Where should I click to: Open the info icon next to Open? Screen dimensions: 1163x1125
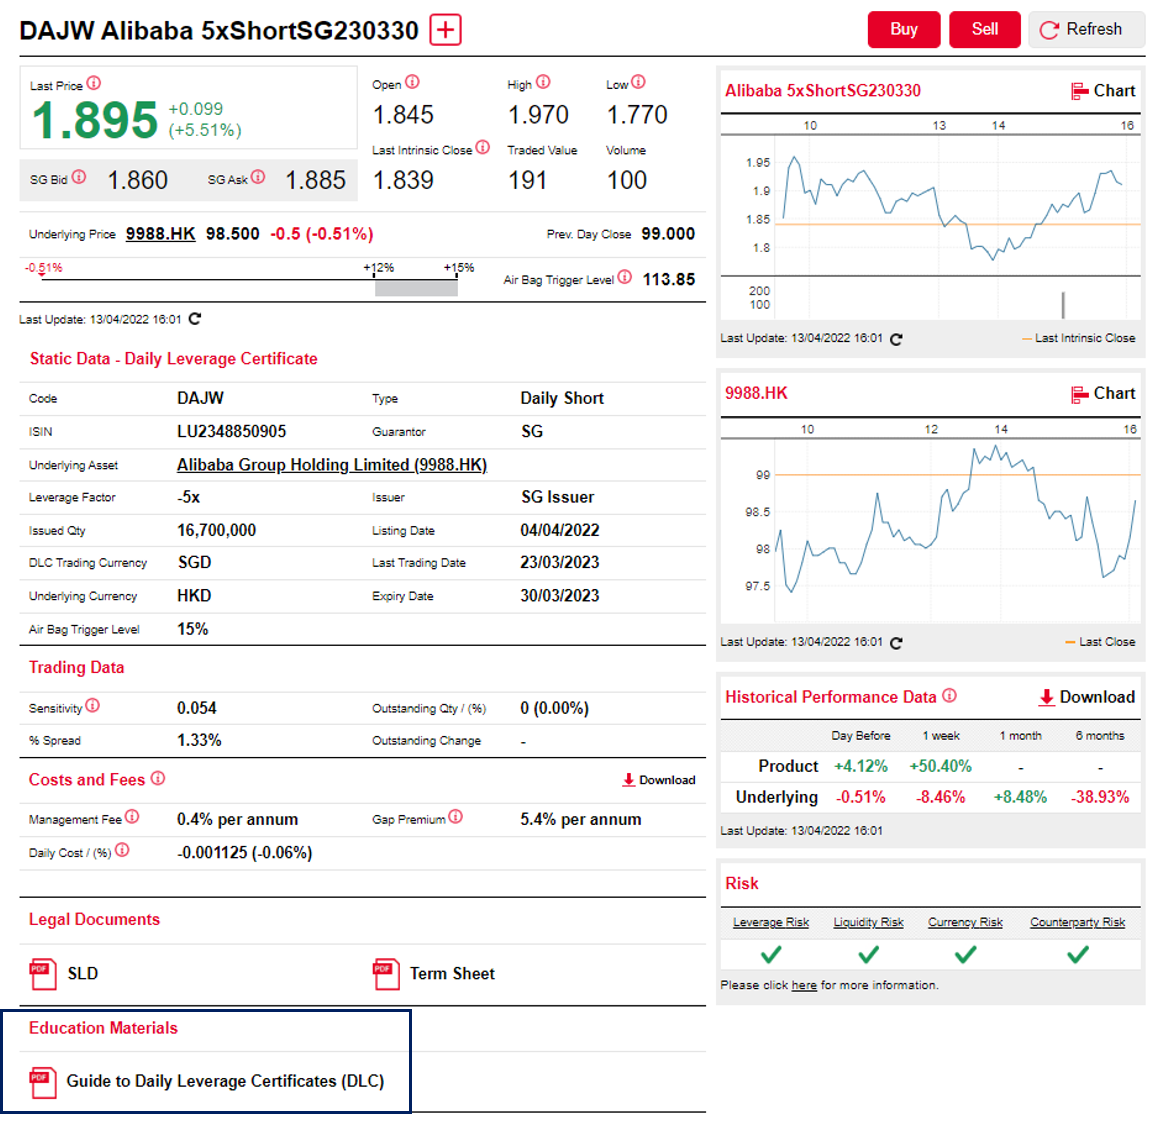[412, 82]
